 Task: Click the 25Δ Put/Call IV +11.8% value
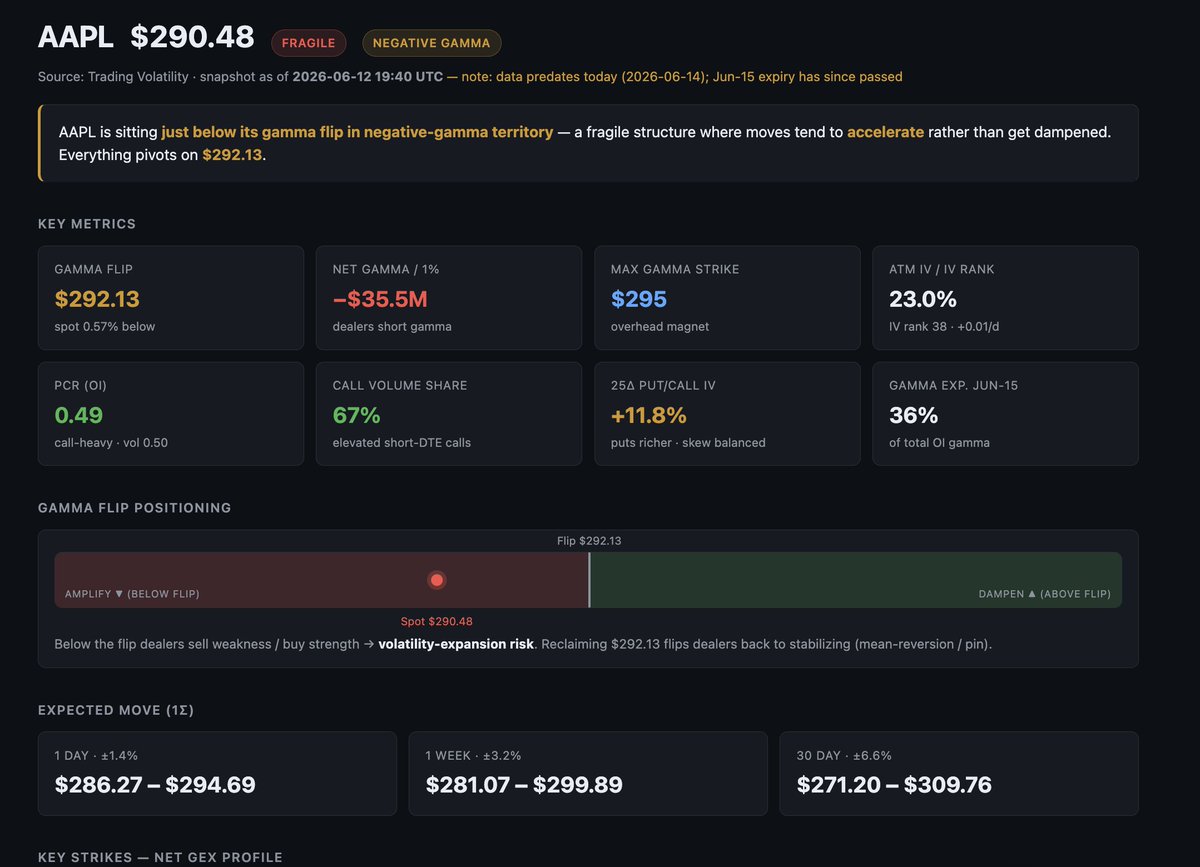pyautogui.click(x=649, y=415)
